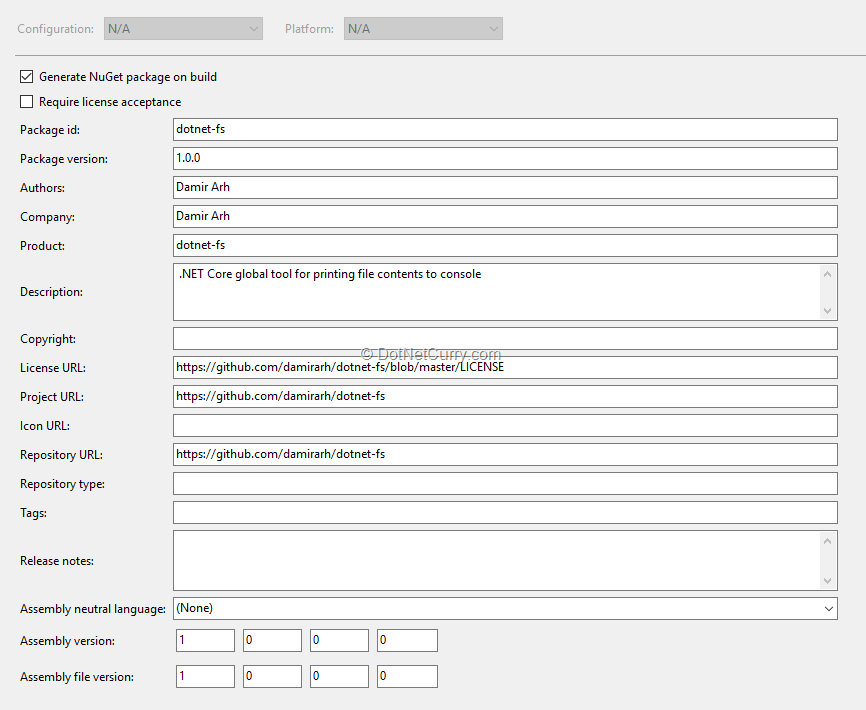Click Assembly file version build field
This screenshot has height=710, width=866.
339,676
